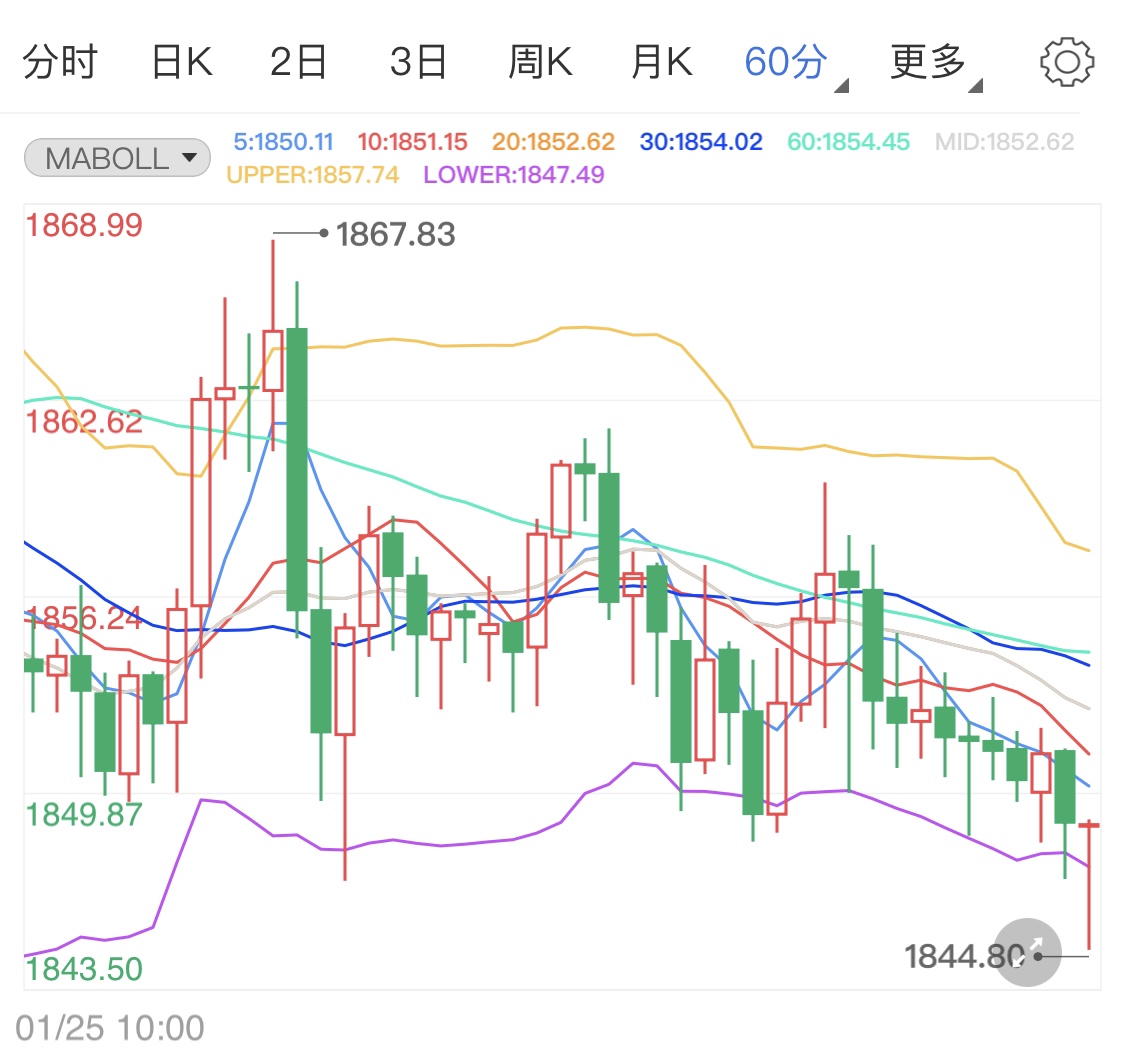The width and height of the screenshot is (1125, 1062).
Task: Select the MA10 indicator label 10:1851.15
Action: [x=412, y=141]
